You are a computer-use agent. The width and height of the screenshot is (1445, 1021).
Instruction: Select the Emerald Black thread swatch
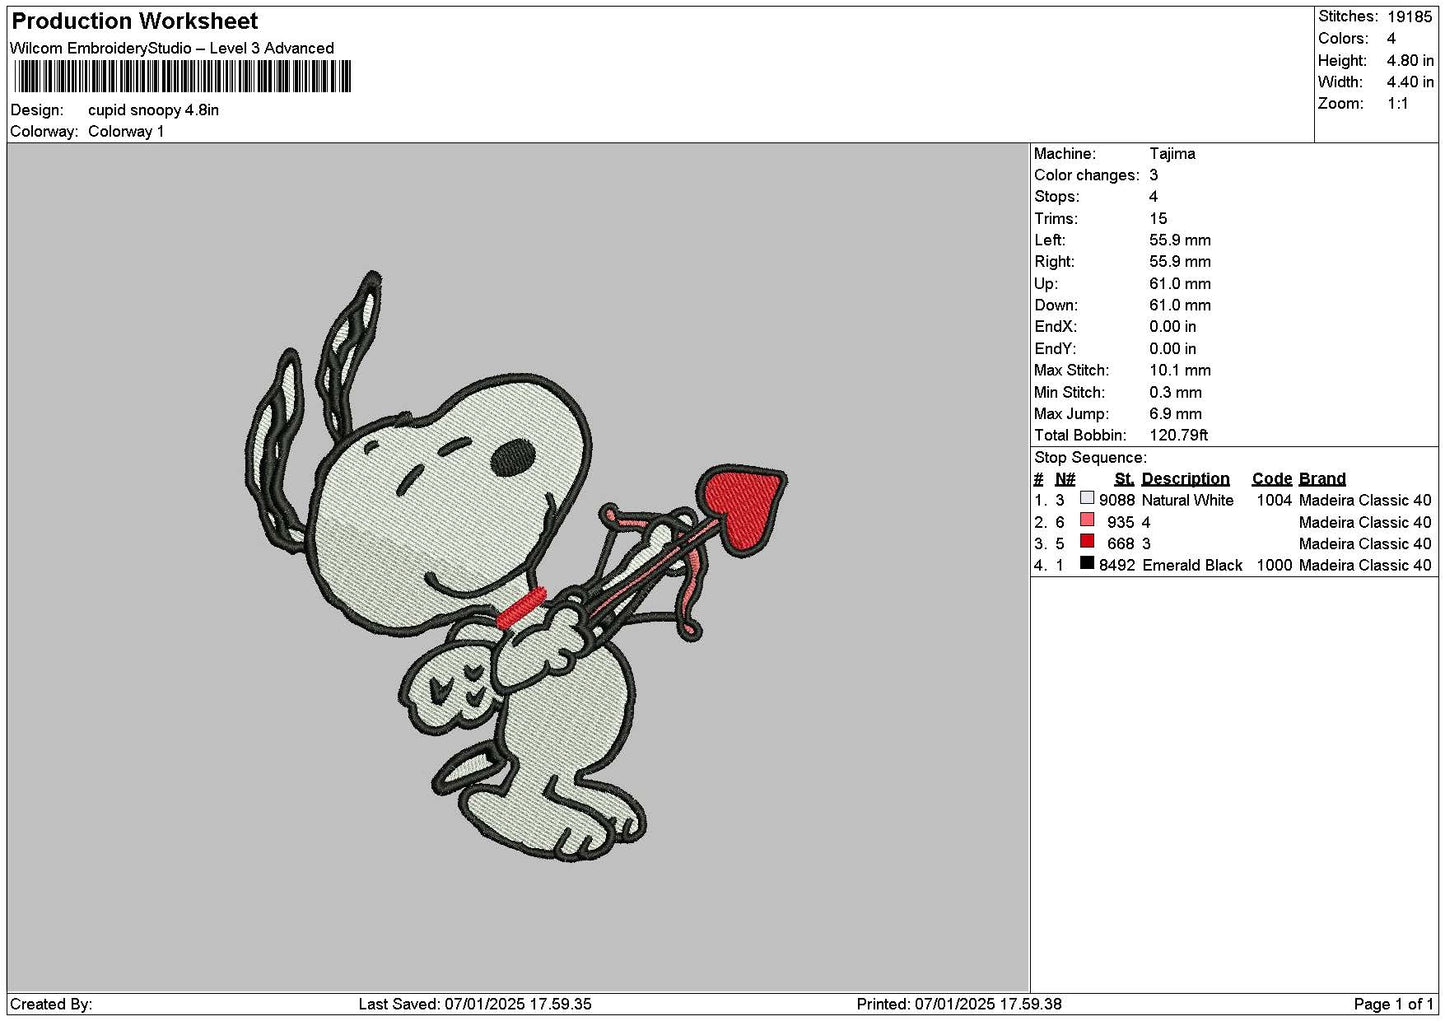[x=1087, y=563]
